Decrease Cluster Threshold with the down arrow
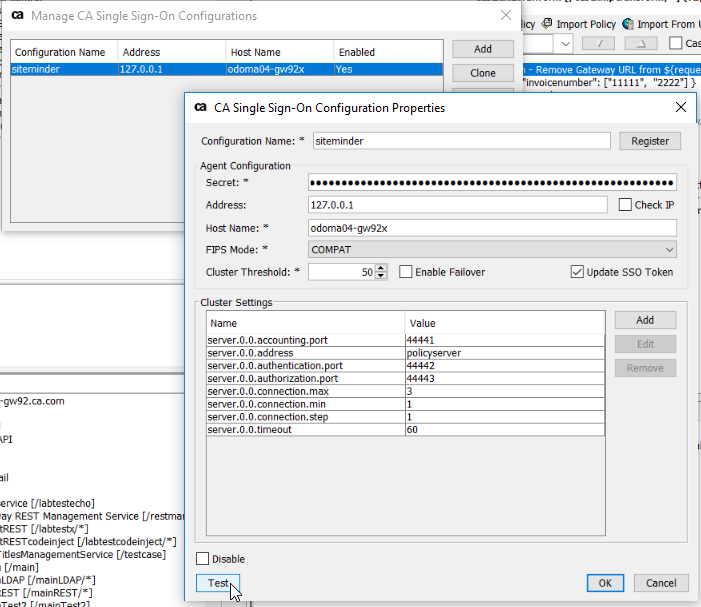Screen dimensions: 701x607 380,275
